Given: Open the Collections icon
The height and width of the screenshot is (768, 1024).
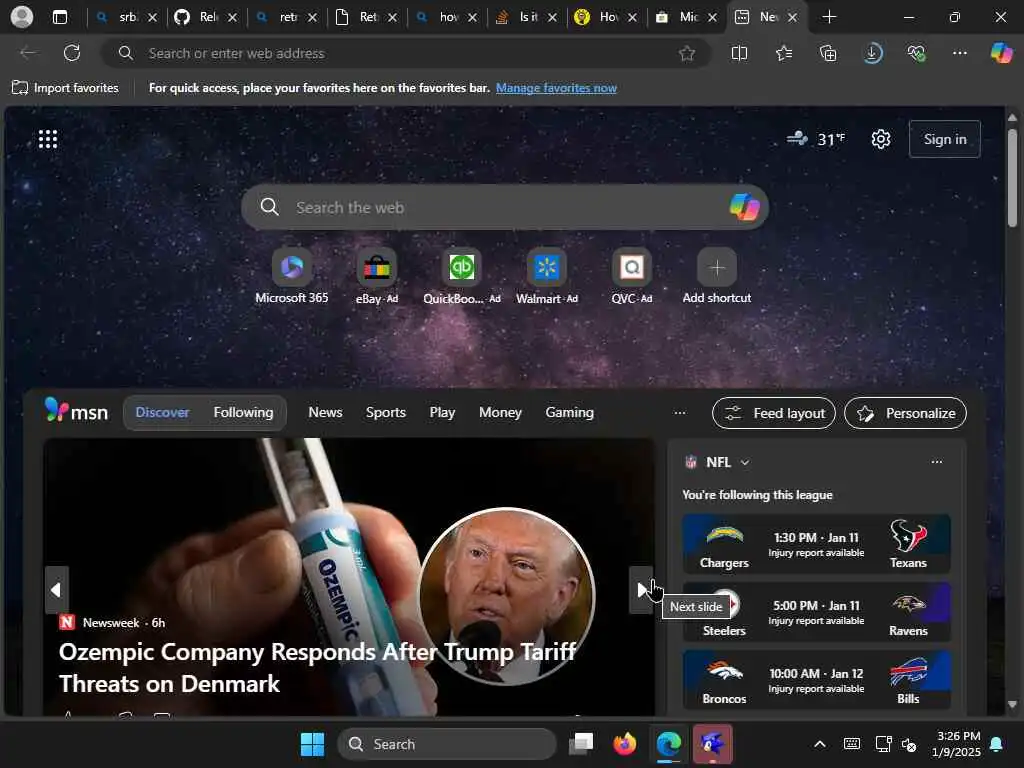Looking at the screenshot, I should point(828,54).
